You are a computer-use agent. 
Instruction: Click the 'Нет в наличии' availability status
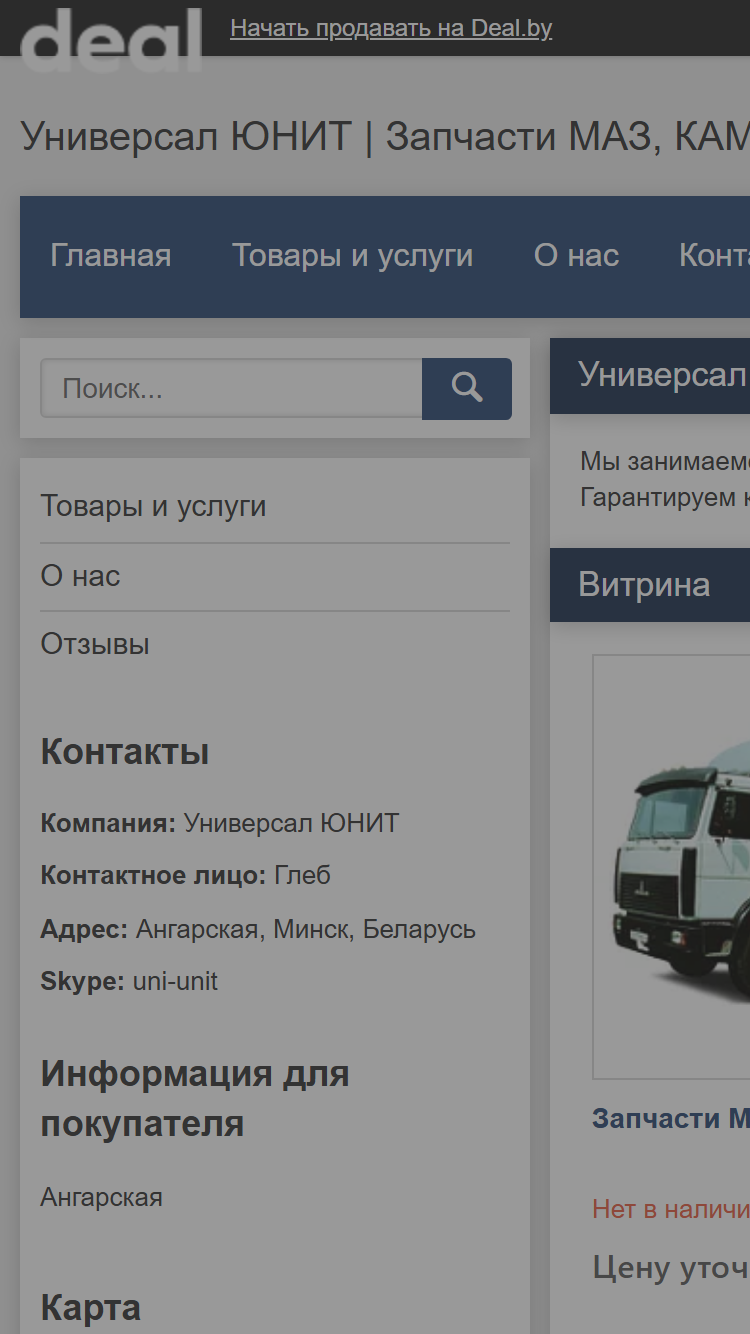click(671, 1209)
